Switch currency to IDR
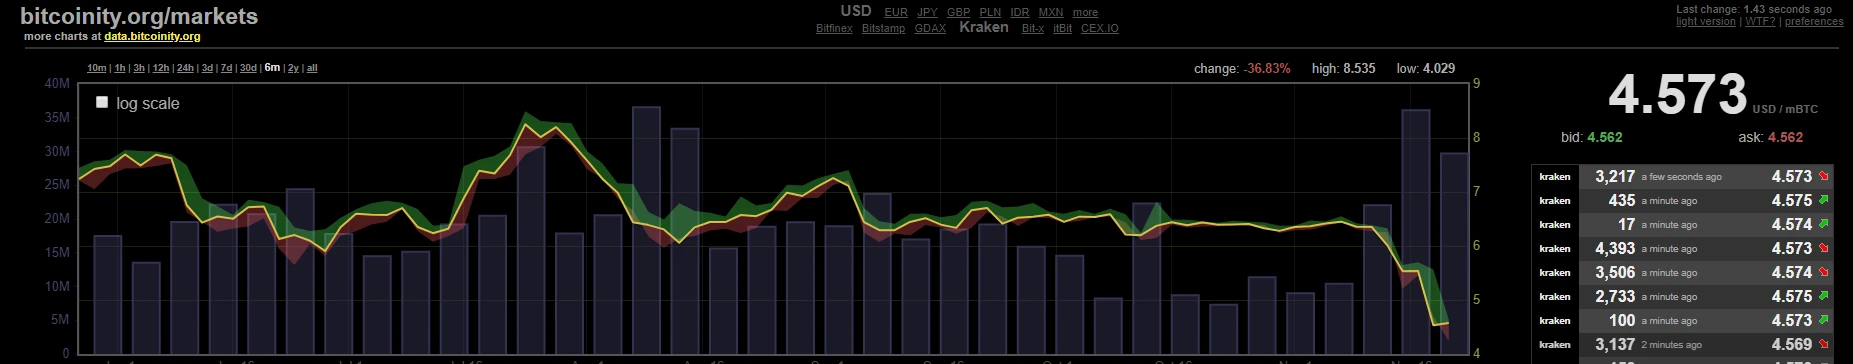1853x364 pixels. pyautogui.click(x=1019, y=13)
